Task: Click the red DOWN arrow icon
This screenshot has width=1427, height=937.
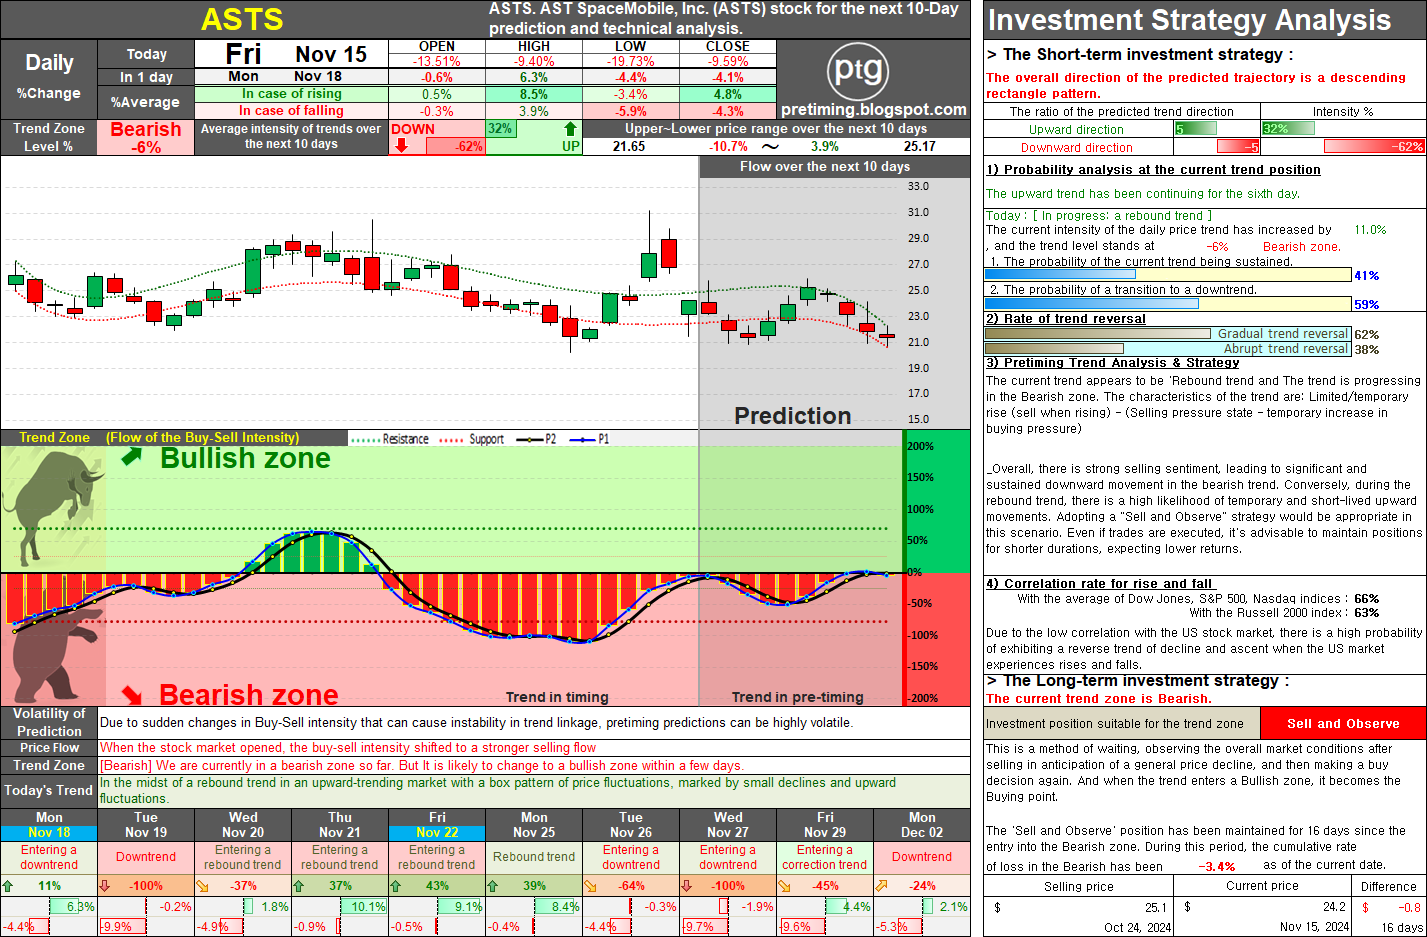Action: (x=401, y=146)
